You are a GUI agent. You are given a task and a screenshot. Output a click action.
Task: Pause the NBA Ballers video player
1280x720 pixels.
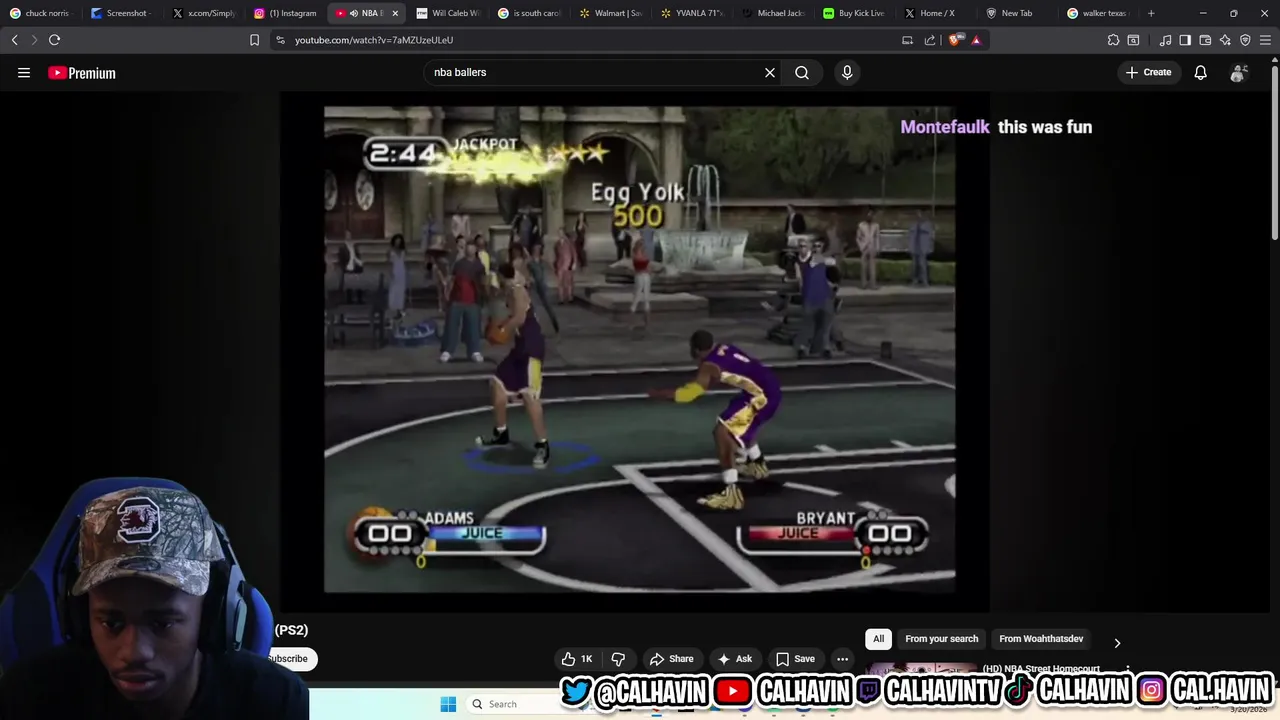tap(639, 350)
